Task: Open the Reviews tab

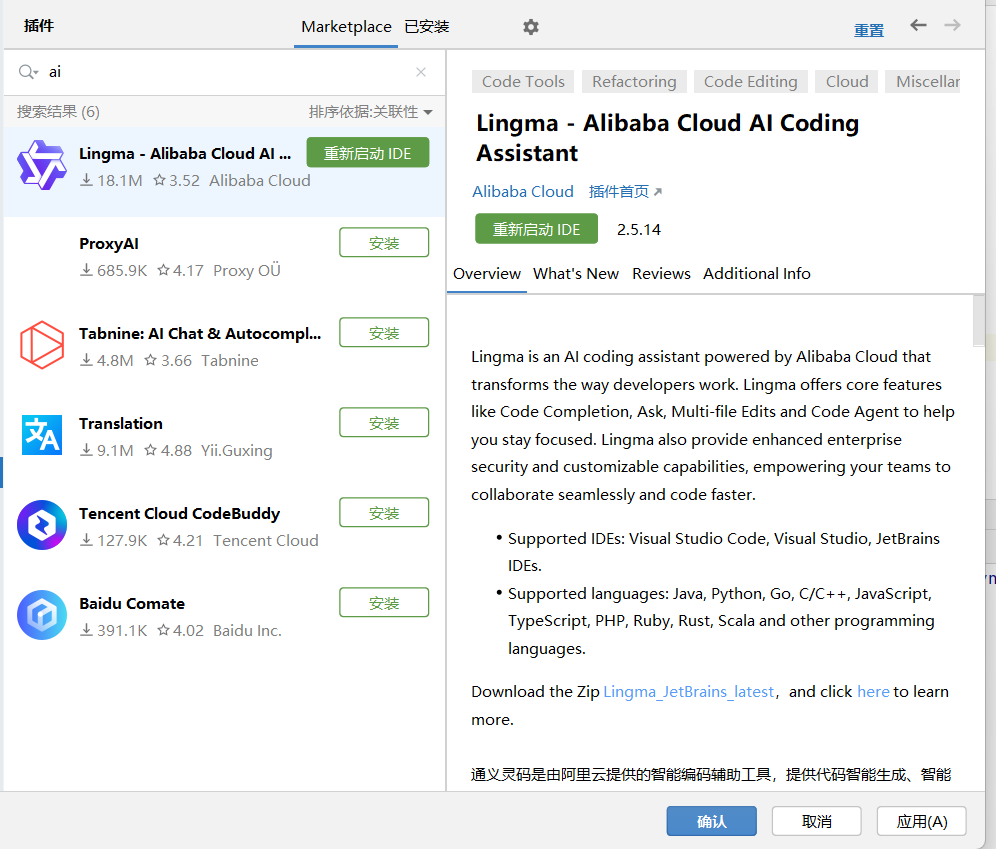Action: (661, 274)
